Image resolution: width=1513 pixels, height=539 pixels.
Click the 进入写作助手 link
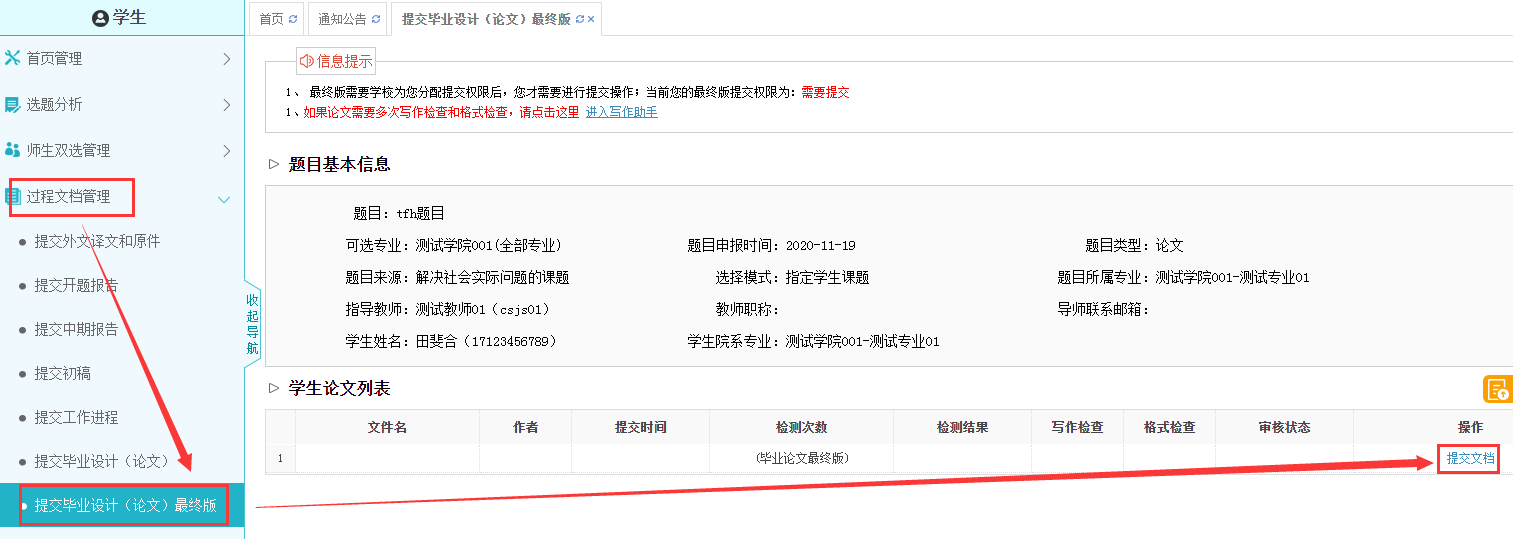click(622, 112)
